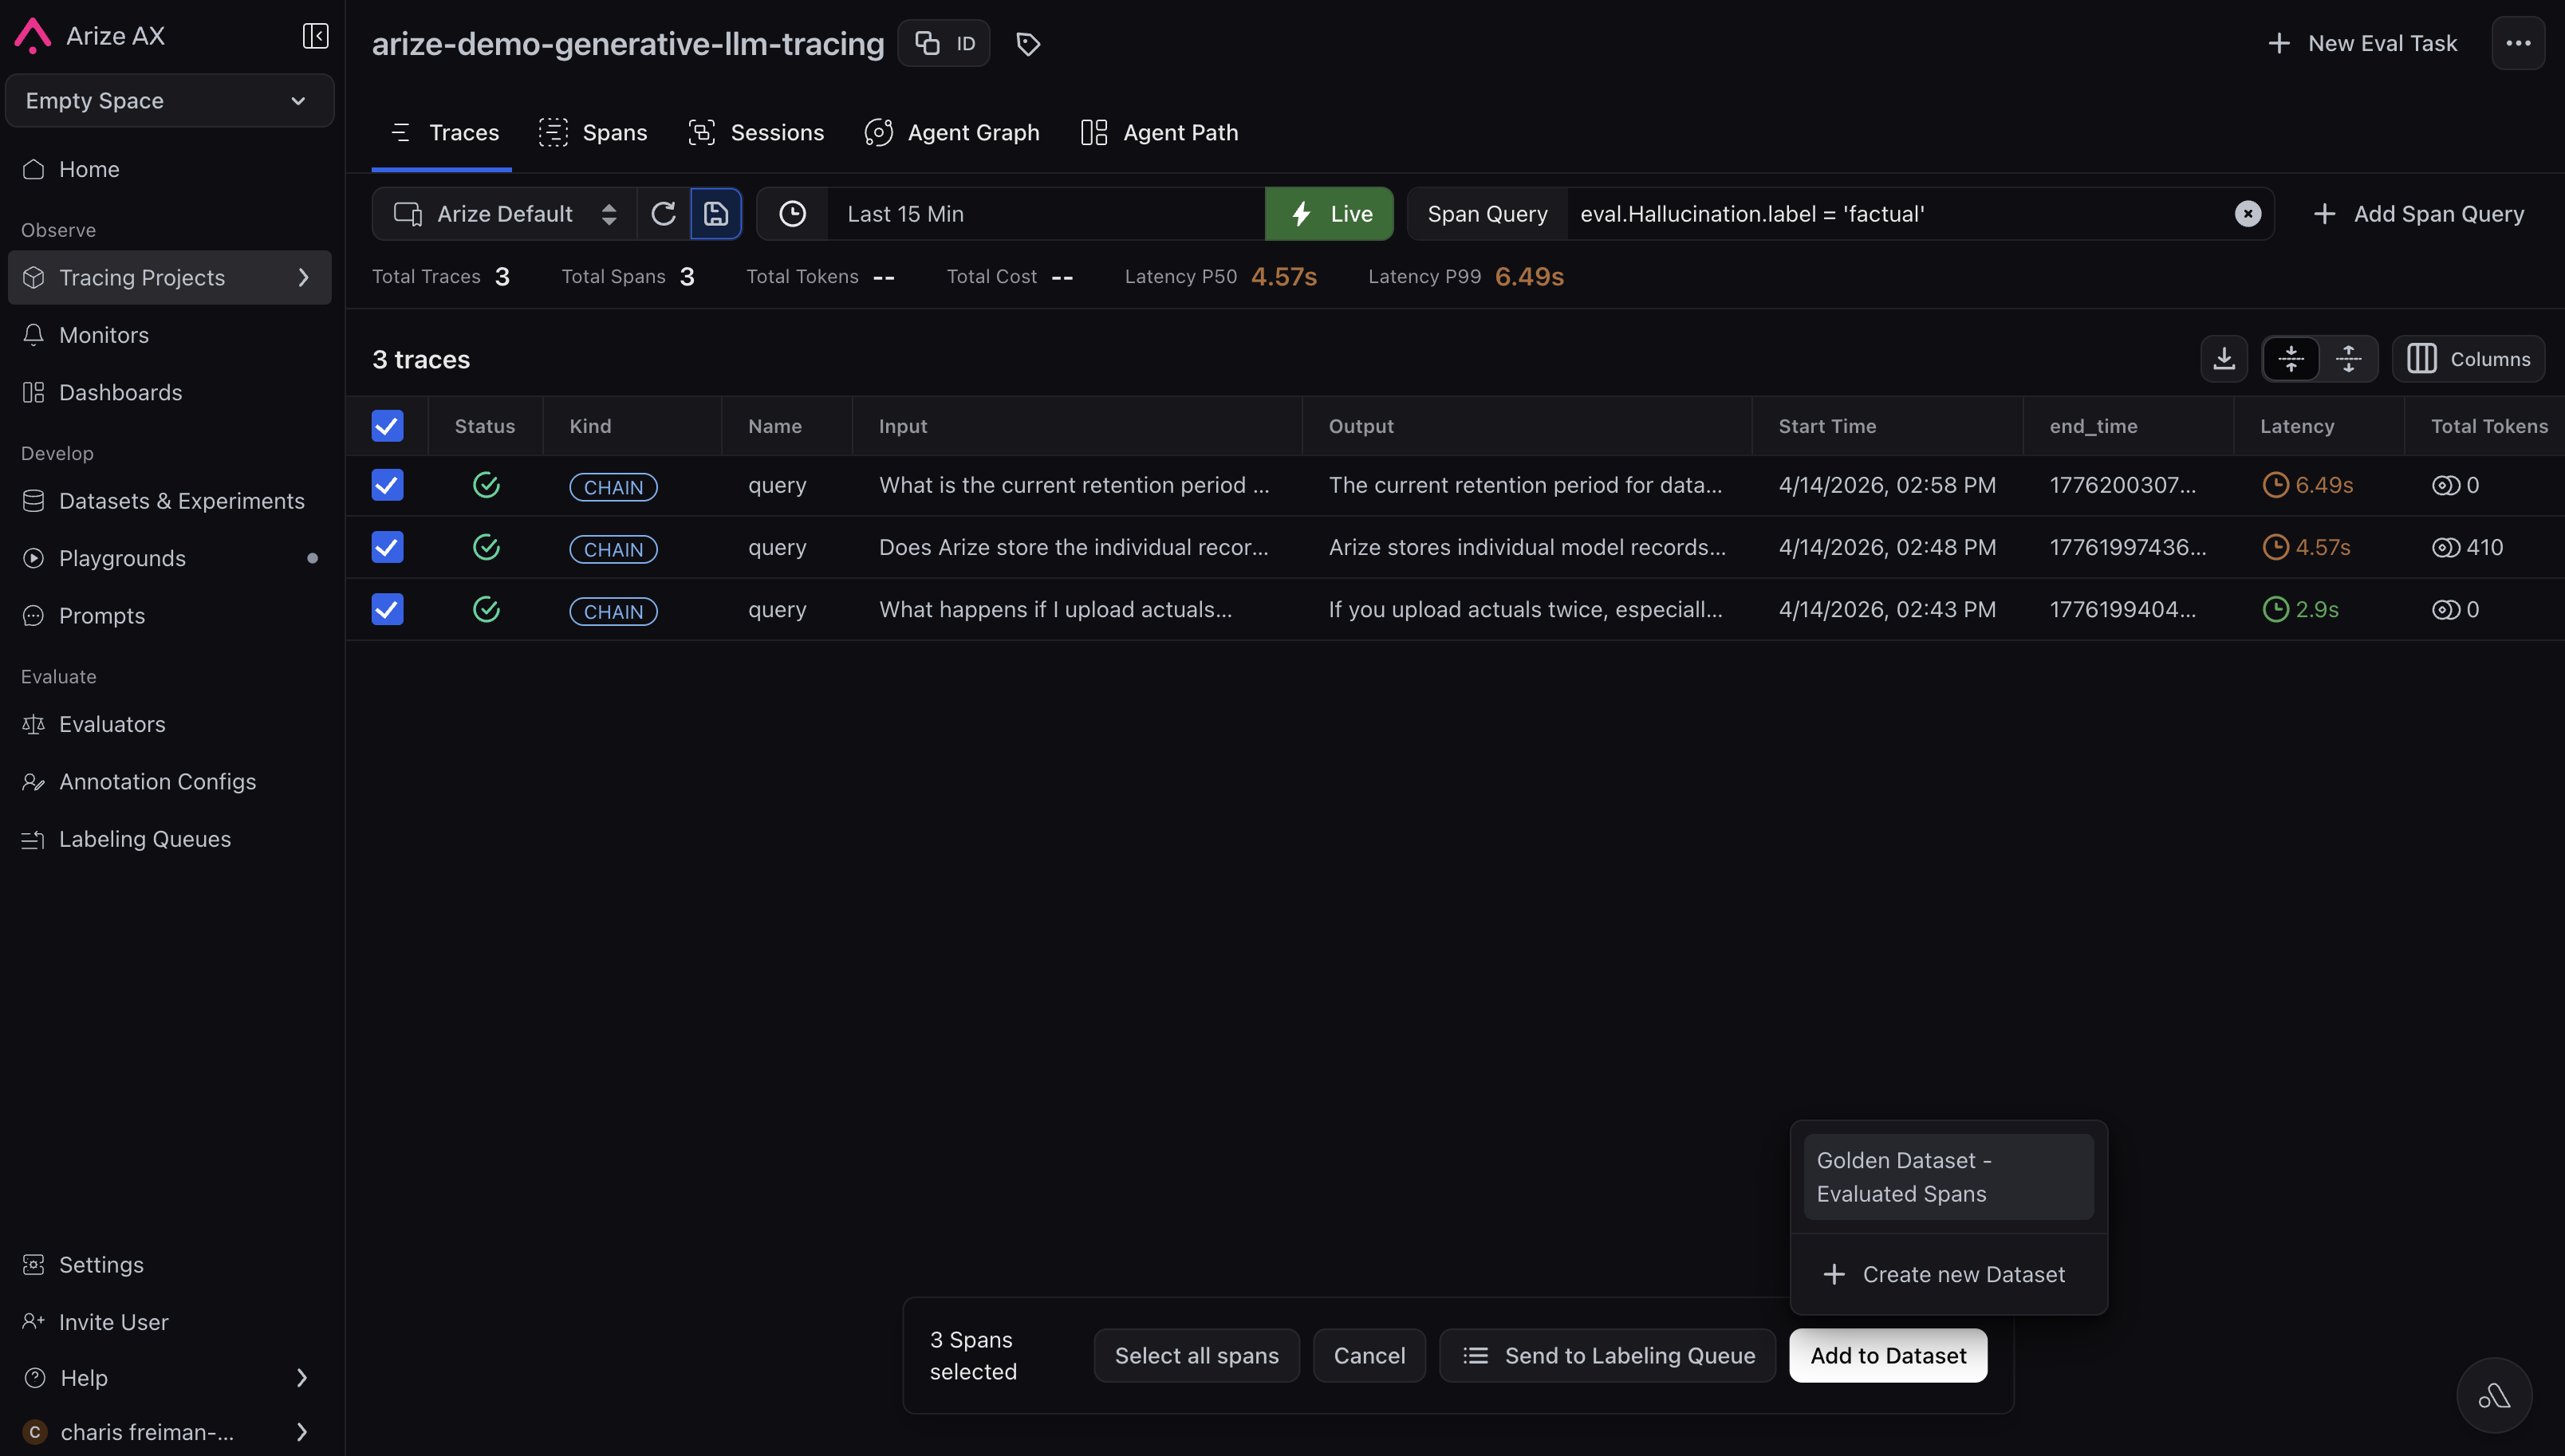Open the three-dot more options menu
Viewport: 2565px width, 1456px height.
(2518, 43)
